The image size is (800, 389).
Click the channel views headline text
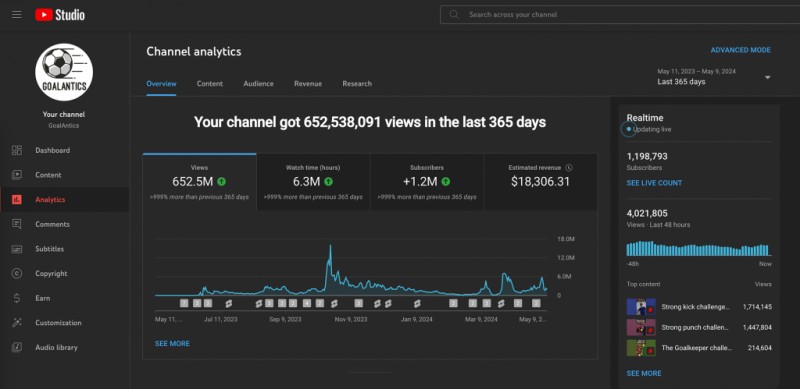[x=370, y=123]
